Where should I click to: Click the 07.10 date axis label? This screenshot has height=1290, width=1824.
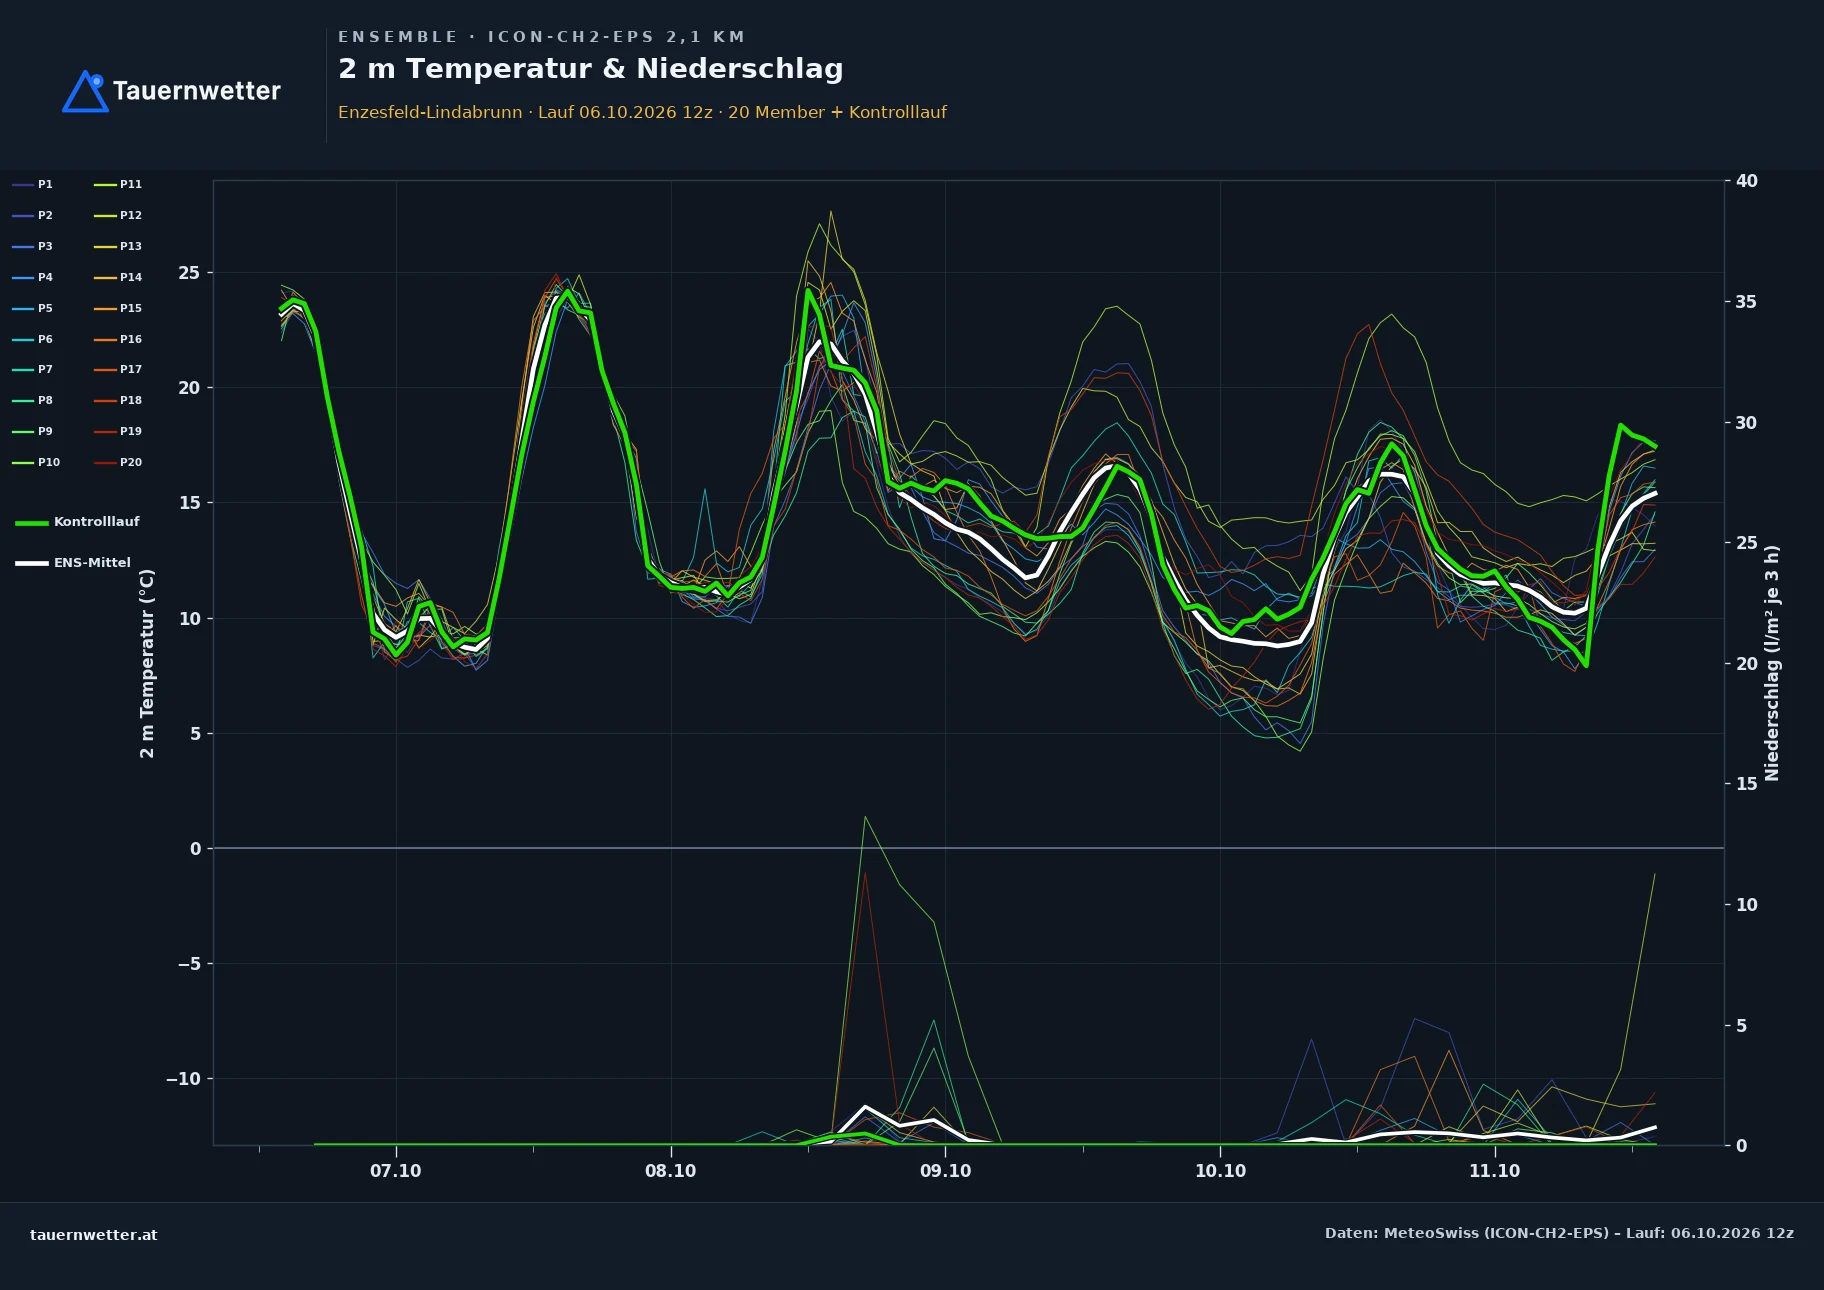click(x=396, y=1171)
